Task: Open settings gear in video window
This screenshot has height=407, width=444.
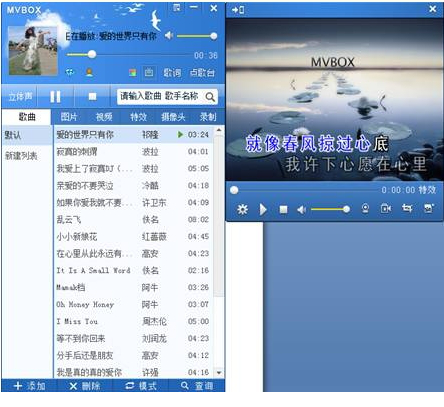Action: click(242, 209)
